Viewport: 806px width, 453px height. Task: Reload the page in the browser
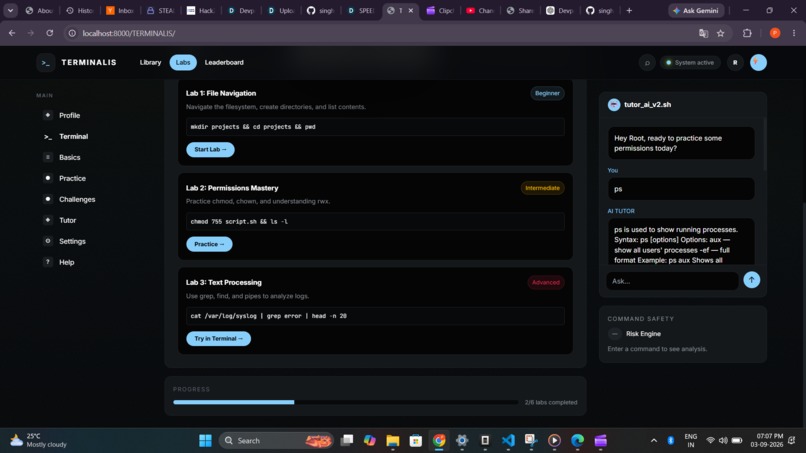tap(49, 33)
